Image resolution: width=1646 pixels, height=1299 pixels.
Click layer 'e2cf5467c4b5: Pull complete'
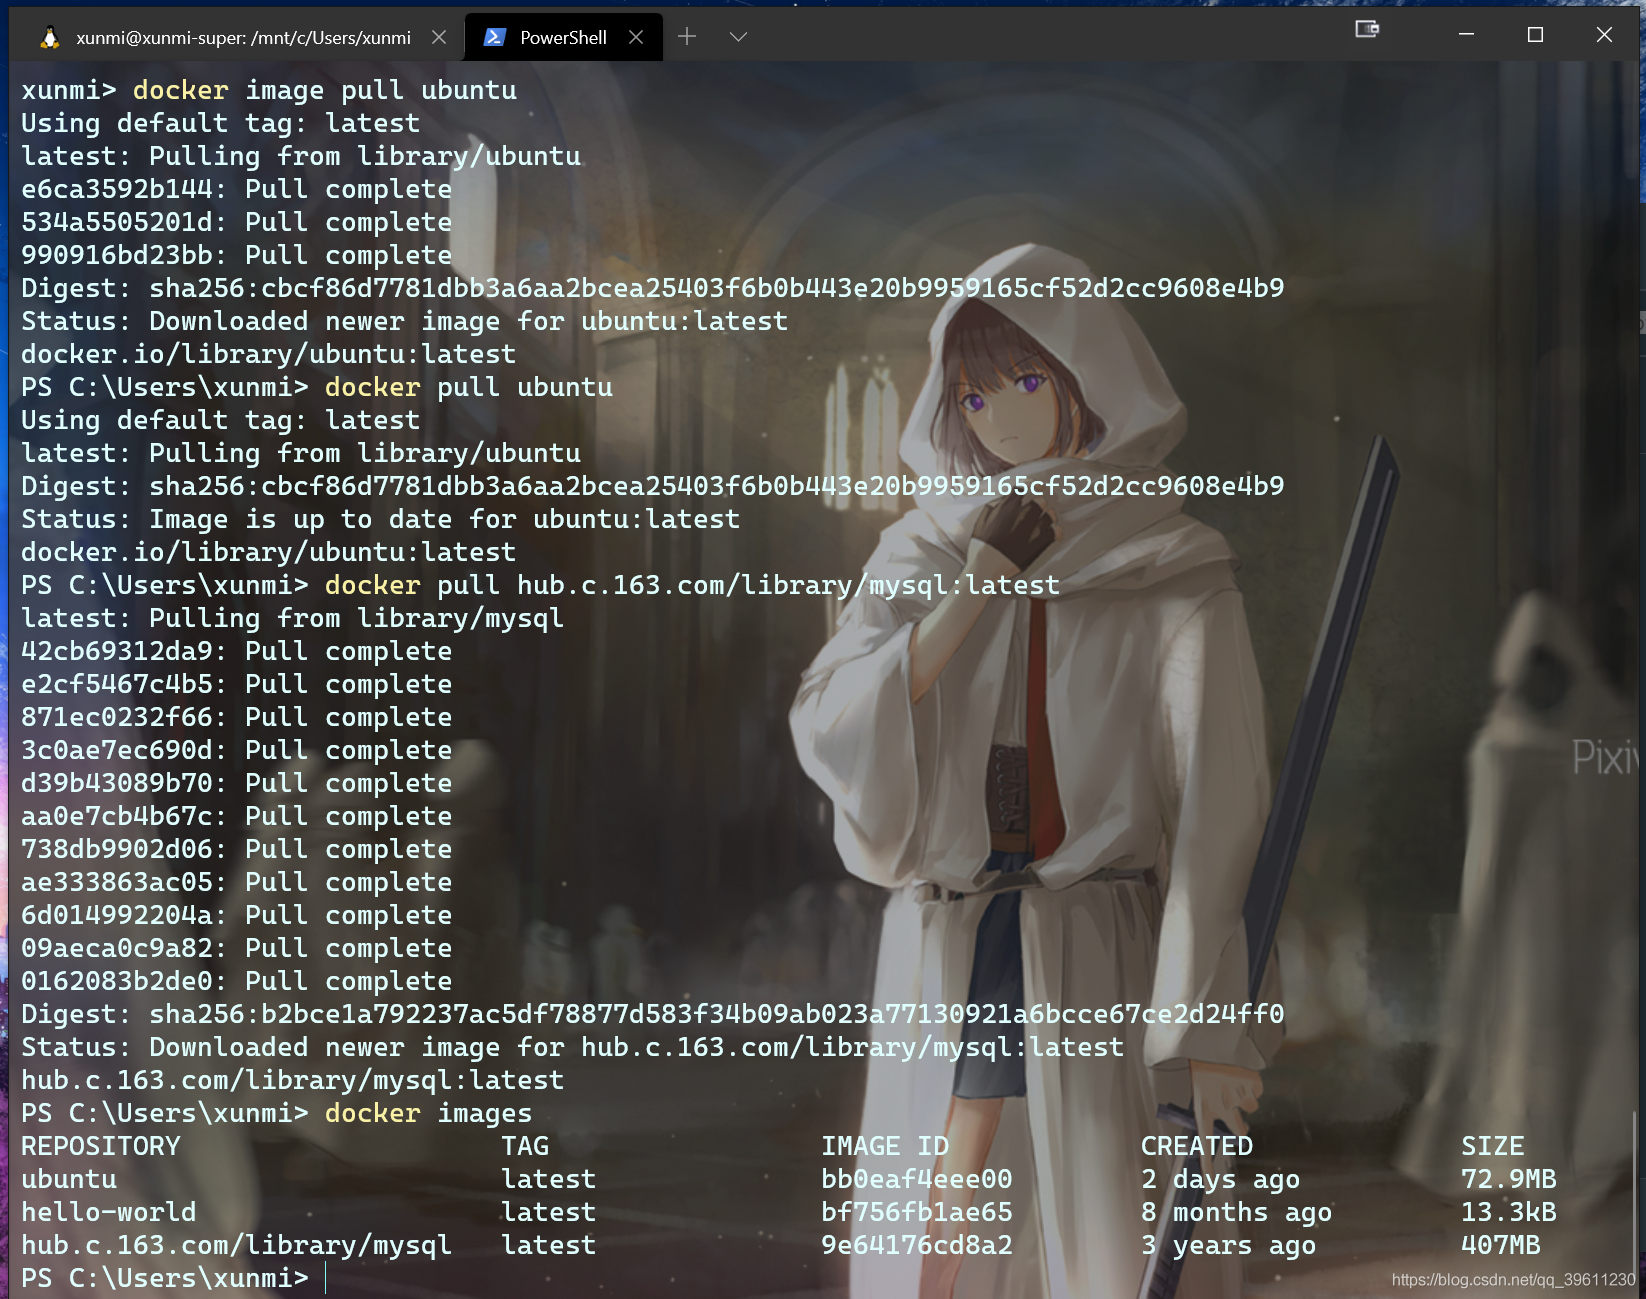pos(236,684)
